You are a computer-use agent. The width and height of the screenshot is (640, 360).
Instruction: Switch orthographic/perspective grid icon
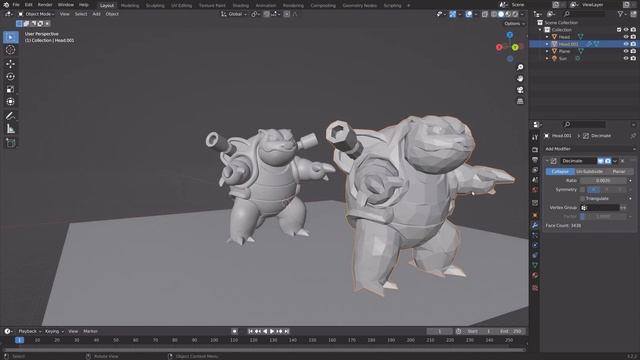click(520, 101)
